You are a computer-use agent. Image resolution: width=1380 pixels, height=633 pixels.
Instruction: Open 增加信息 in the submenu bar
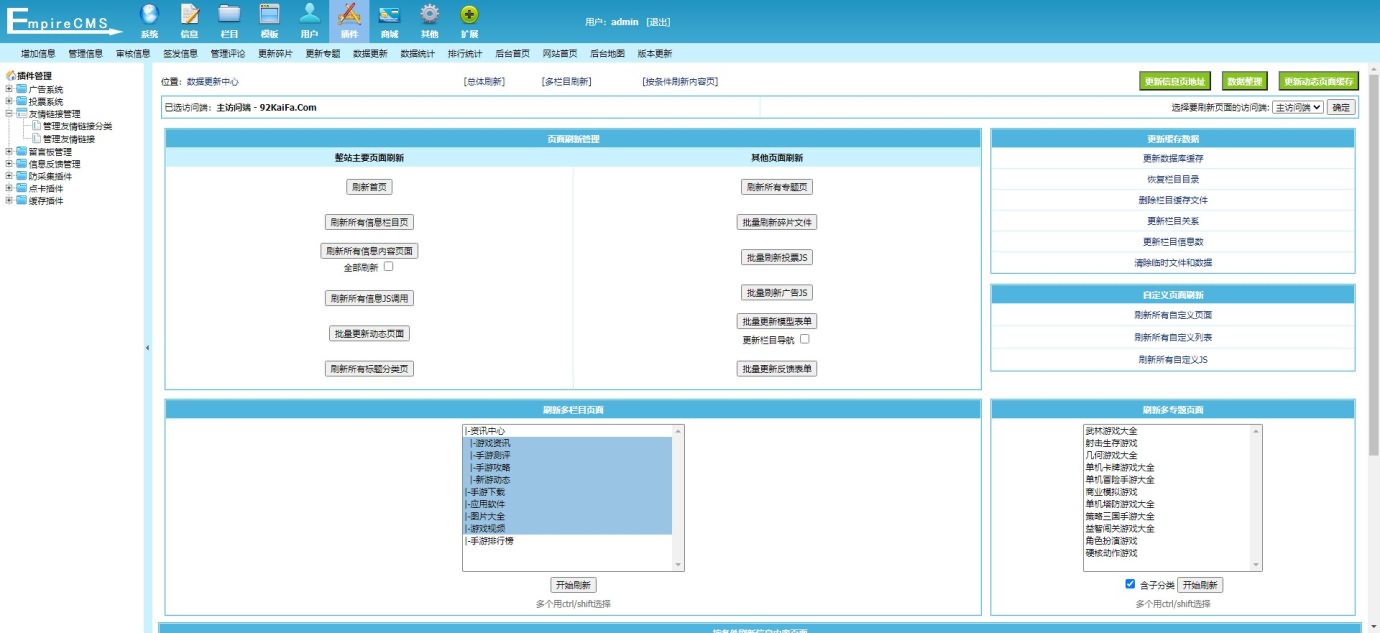(38, 53)
